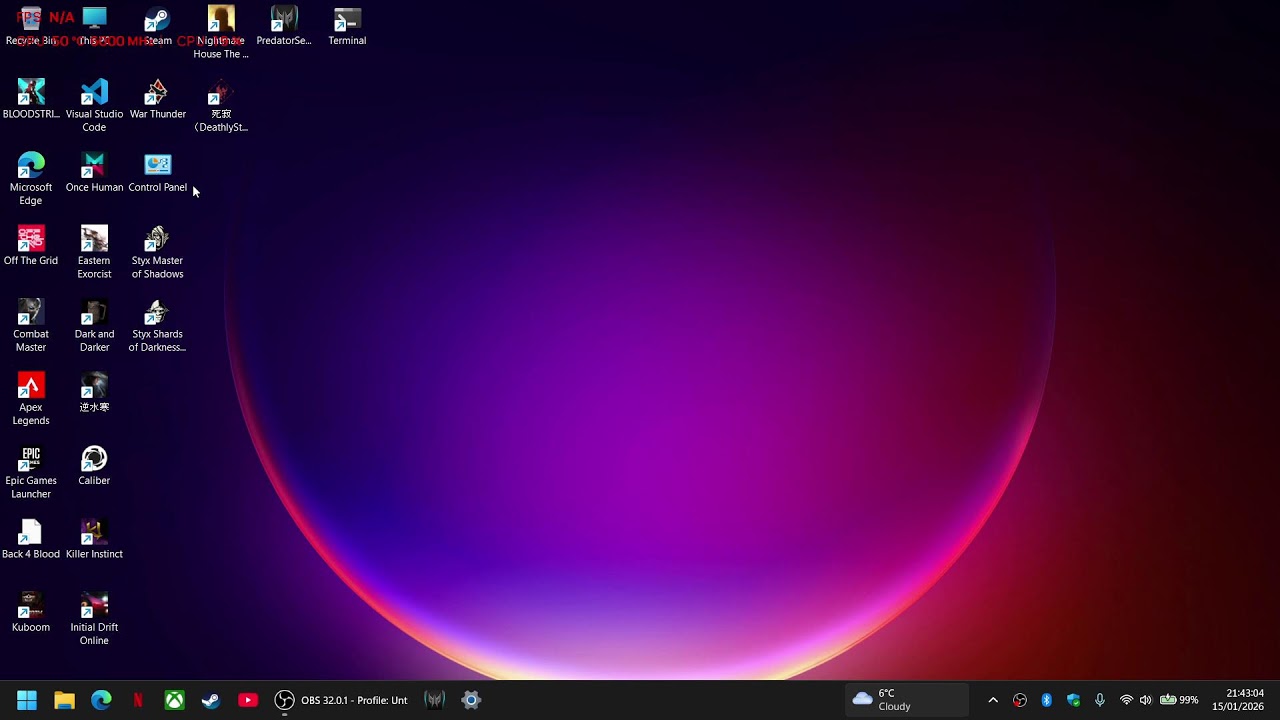Click the microphone tray icon
Image resolution: width=1280 pixels, height=720 pixels.
point(1100,700)
